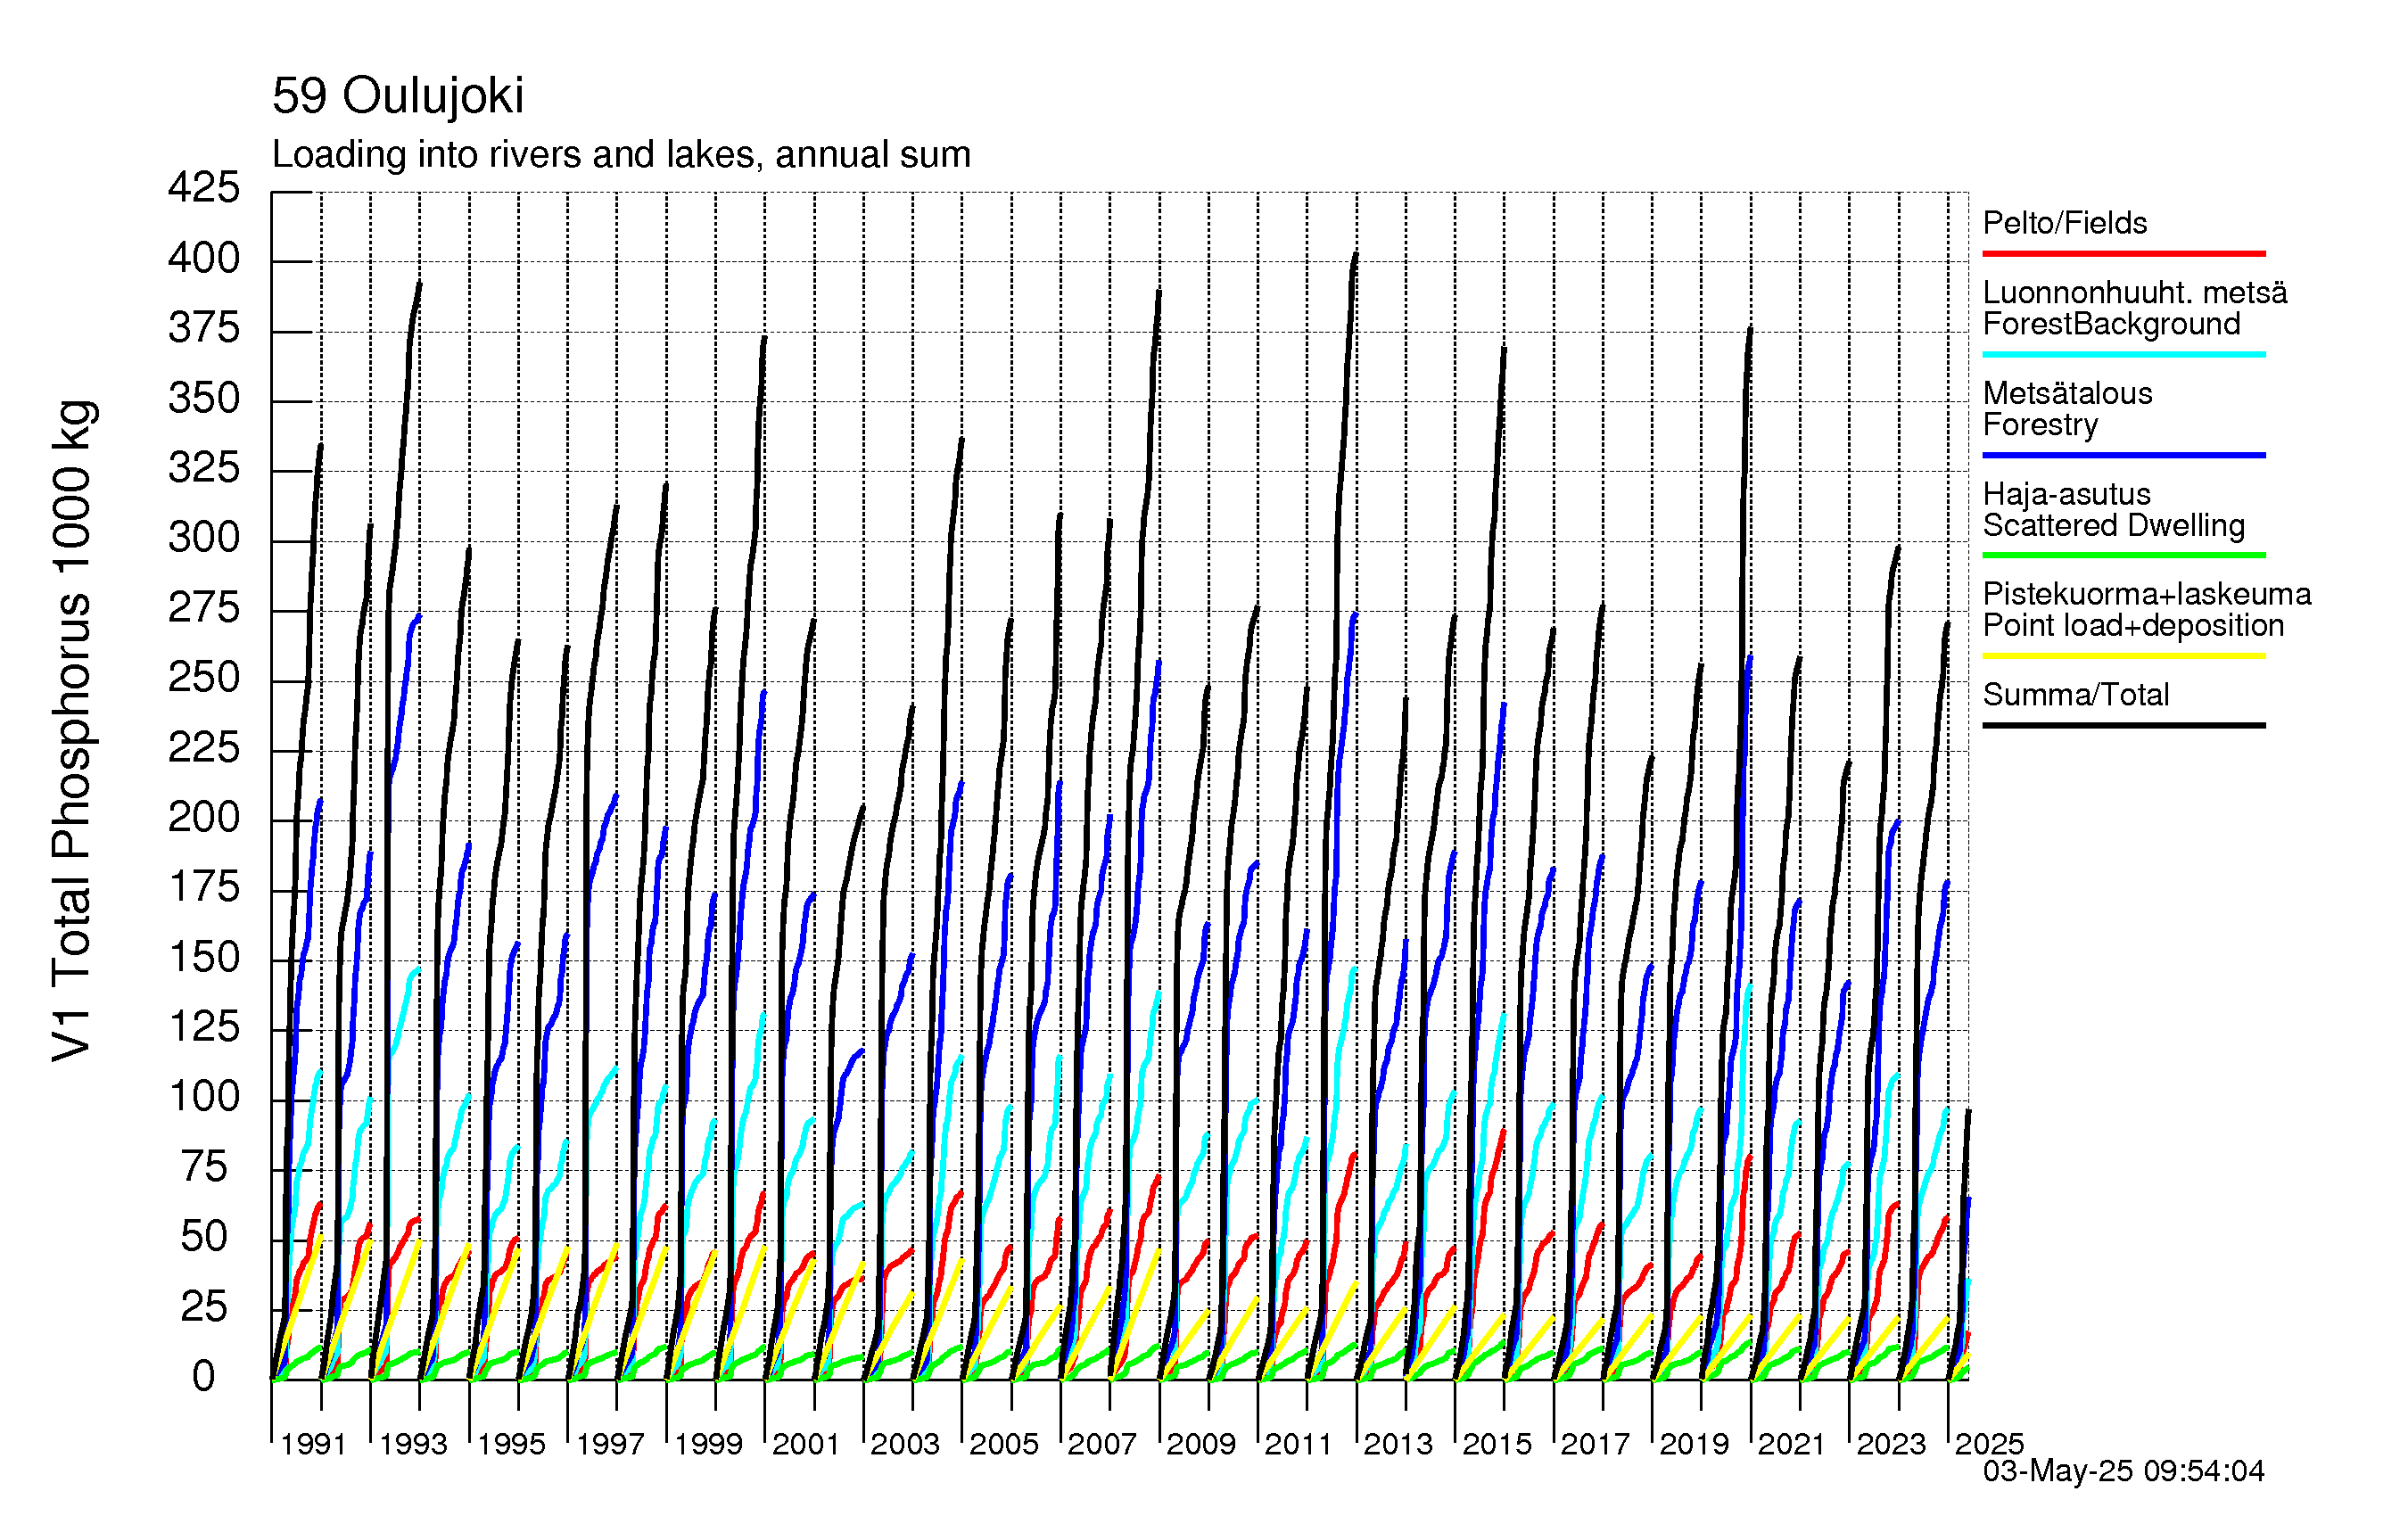Viewport: 2408px width, 1516px height.
Task: Click the y-axis value 125
Action: point(204,1027)
